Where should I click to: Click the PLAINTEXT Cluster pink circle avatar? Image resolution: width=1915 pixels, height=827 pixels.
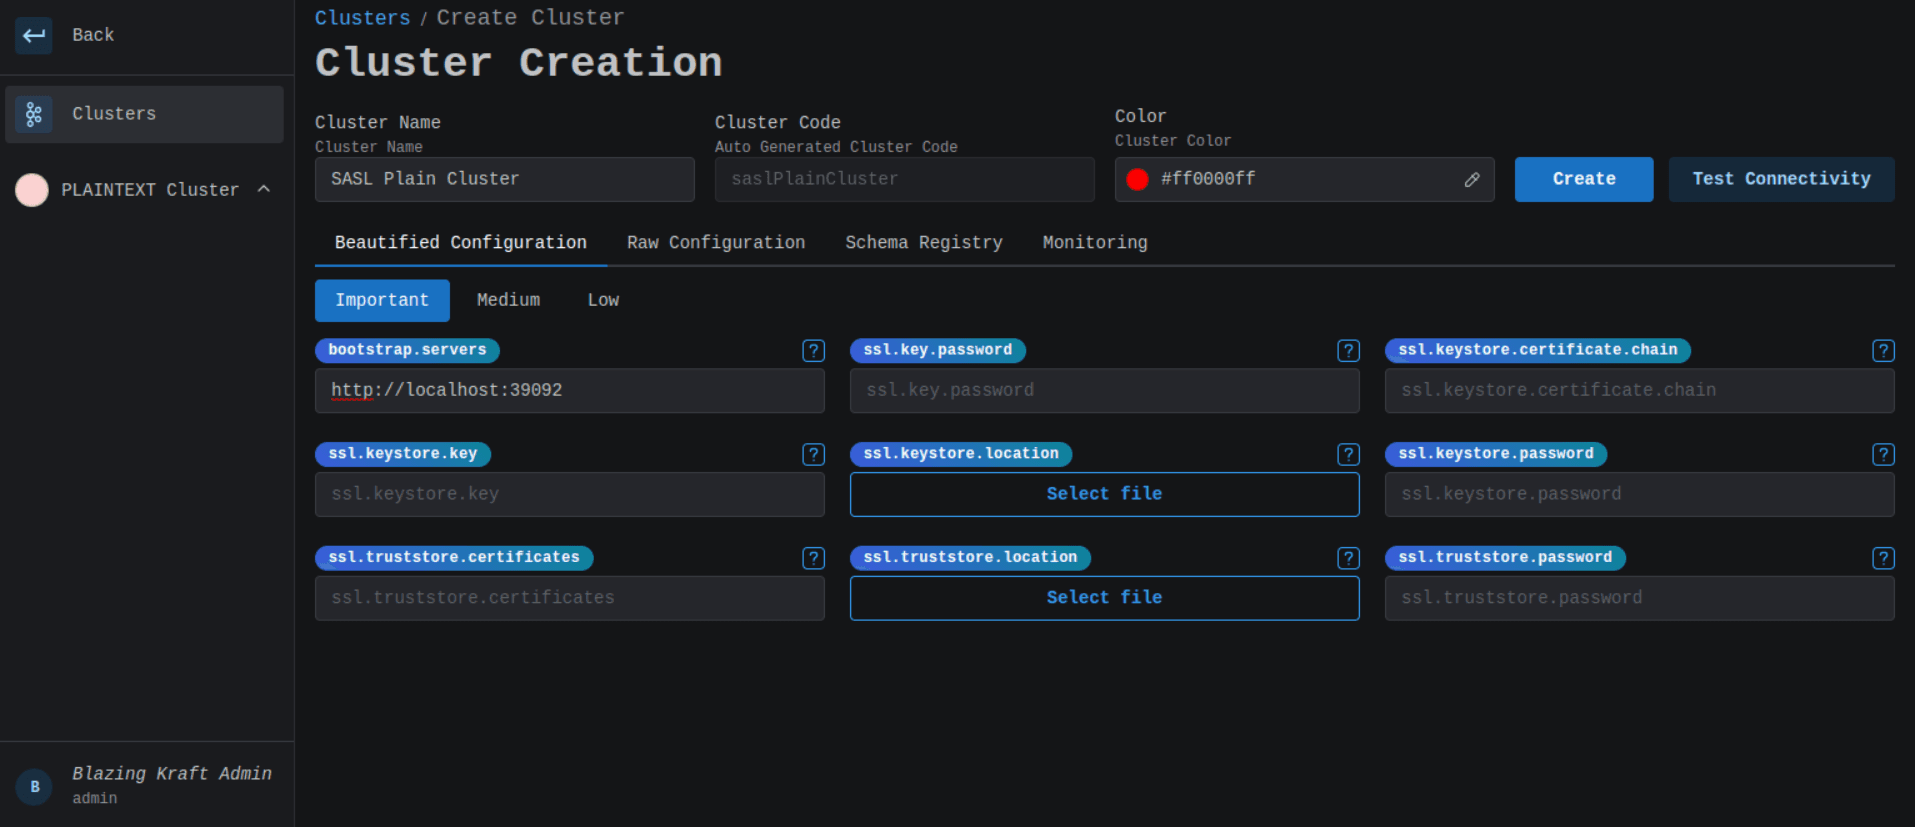pos(32,190)
